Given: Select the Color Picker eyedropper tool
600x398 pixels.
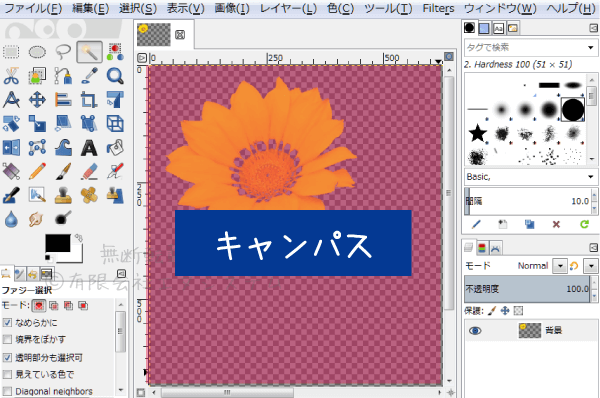Looking at the screenshot, I should pyautogui.click(x=89, y=76).
